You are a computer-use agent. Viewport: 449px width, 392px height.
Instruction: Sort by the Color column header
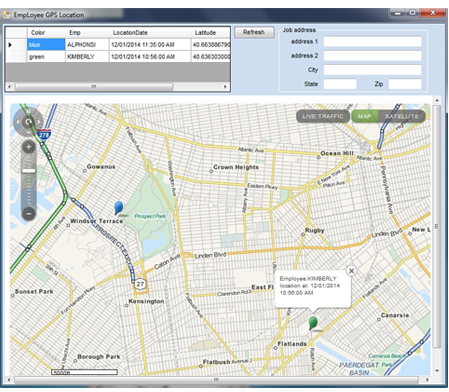pyautogui.click(x=46, y=33)
